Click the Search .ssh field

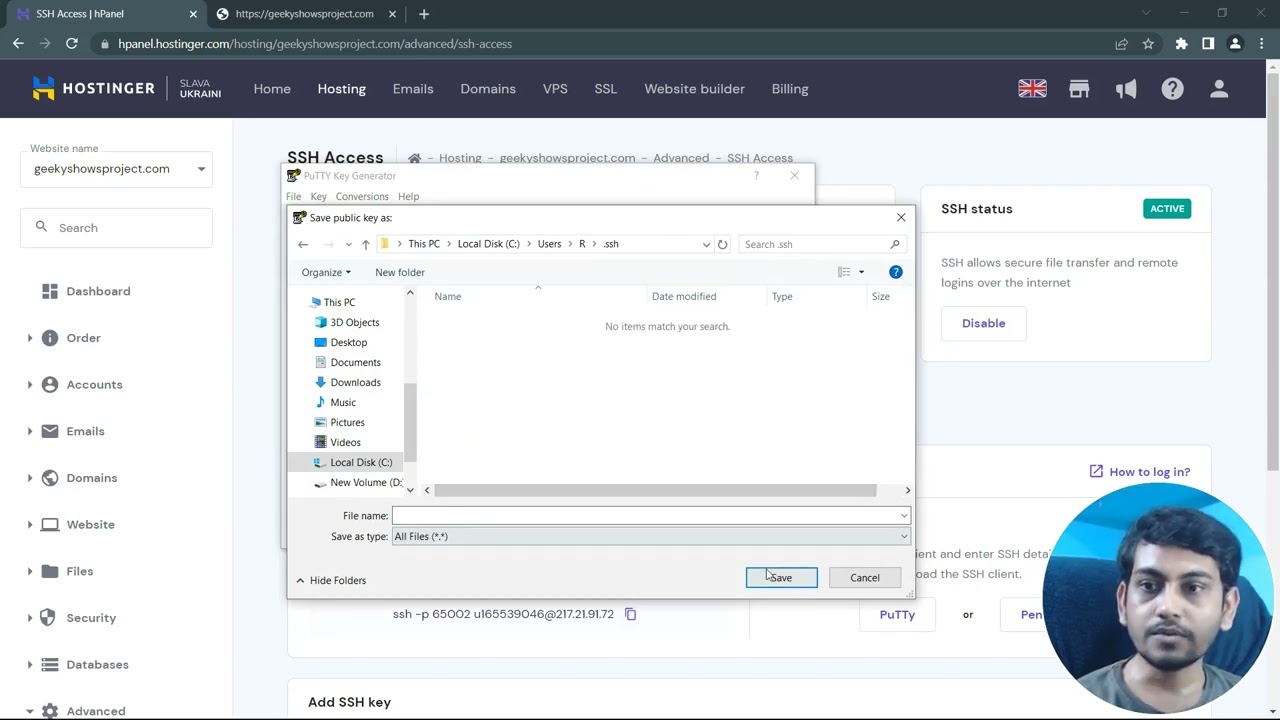coord(822,244)
